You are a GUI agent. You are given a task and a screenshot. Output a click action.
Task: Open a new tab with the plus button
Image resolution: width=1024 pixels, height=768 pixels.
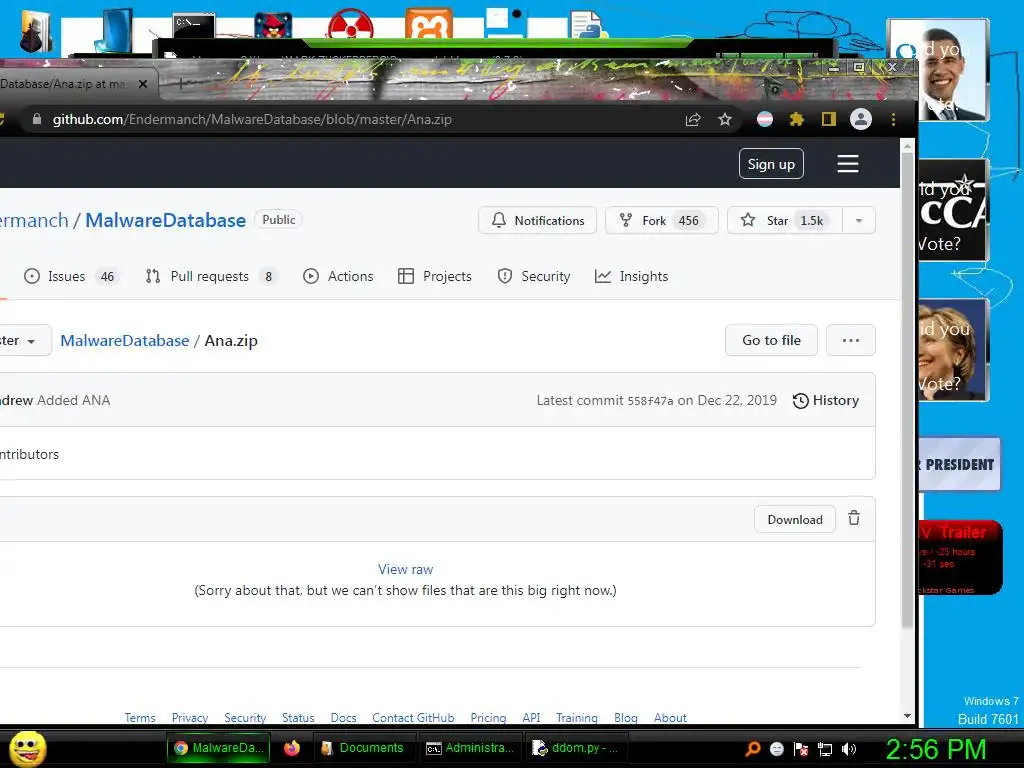coord(180,83)
